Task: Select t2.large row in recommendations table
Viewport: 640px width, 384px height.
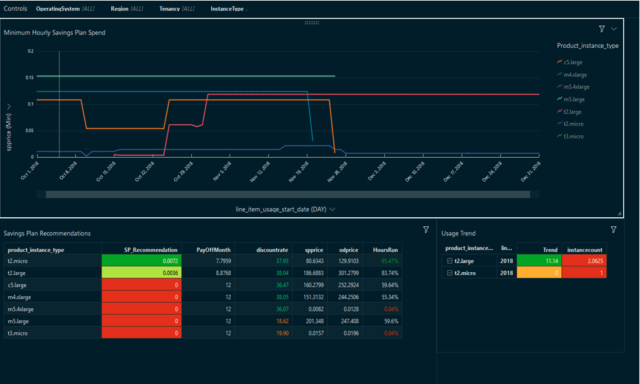Action: 203,273
